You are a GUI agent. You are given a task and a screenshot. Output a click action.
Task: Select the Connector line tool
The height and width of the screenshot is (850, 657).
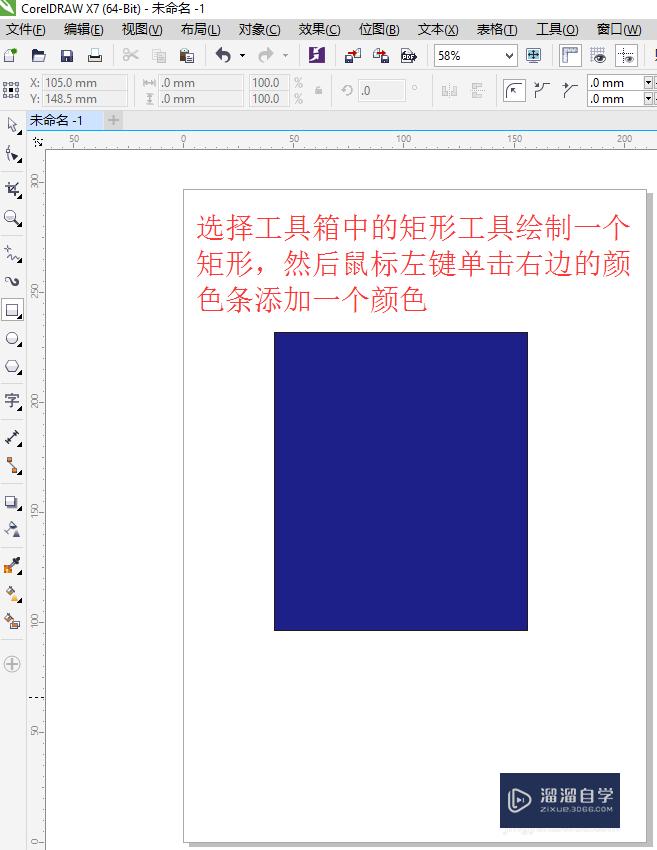pos(12,466)
